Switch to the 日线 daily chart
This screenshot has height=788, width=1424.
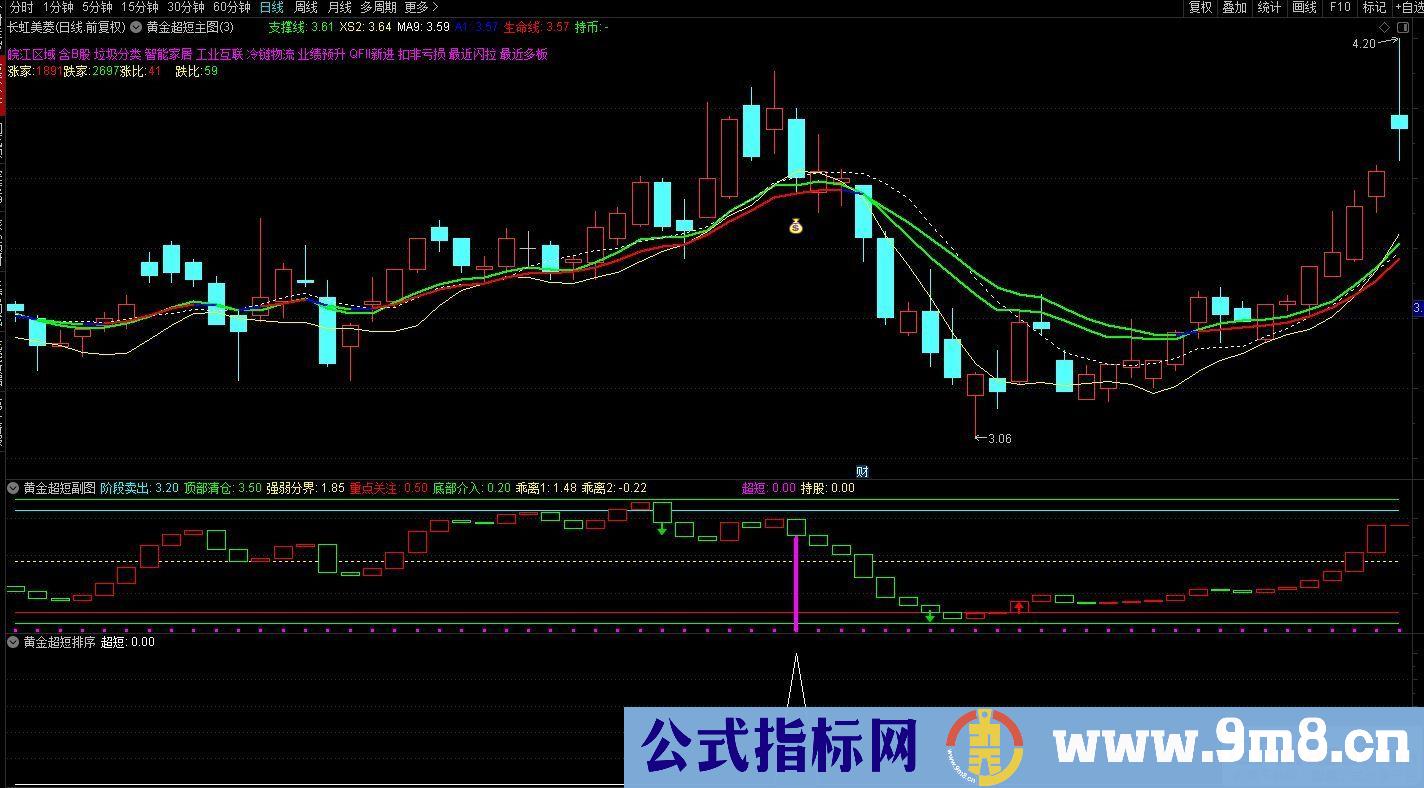271,7
